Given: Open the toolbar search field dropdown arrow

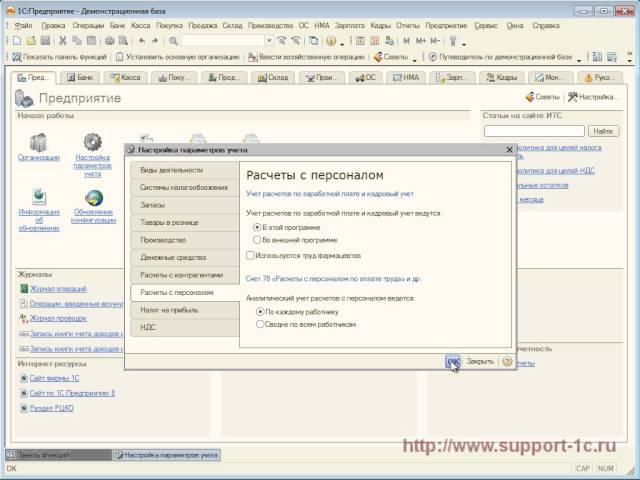Looking at the screenshot, I should click(x=267, y=41).
